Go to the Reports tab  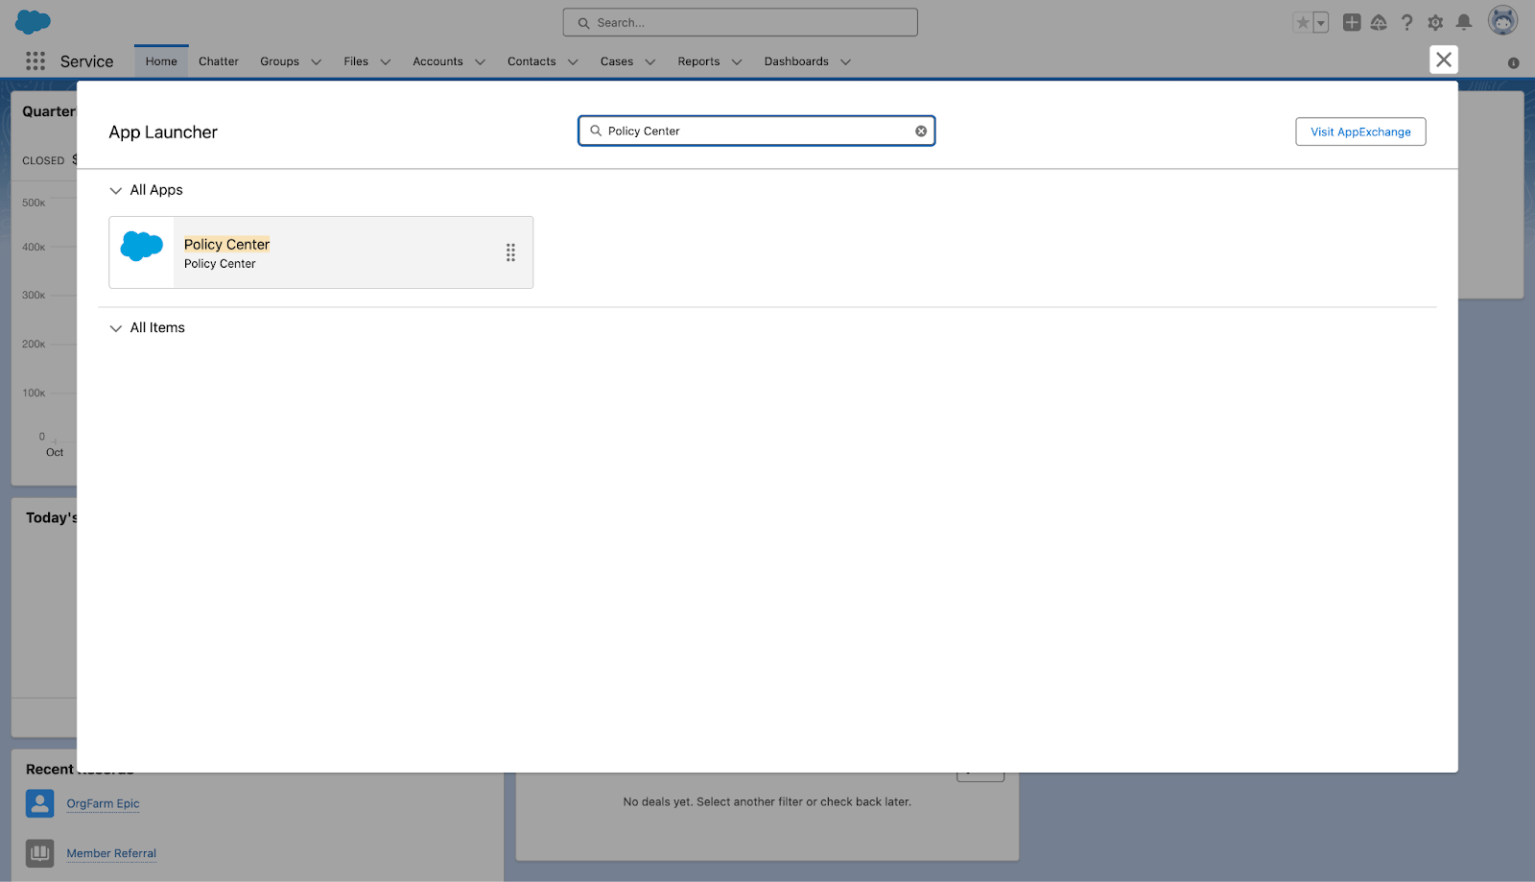(698, 61)
